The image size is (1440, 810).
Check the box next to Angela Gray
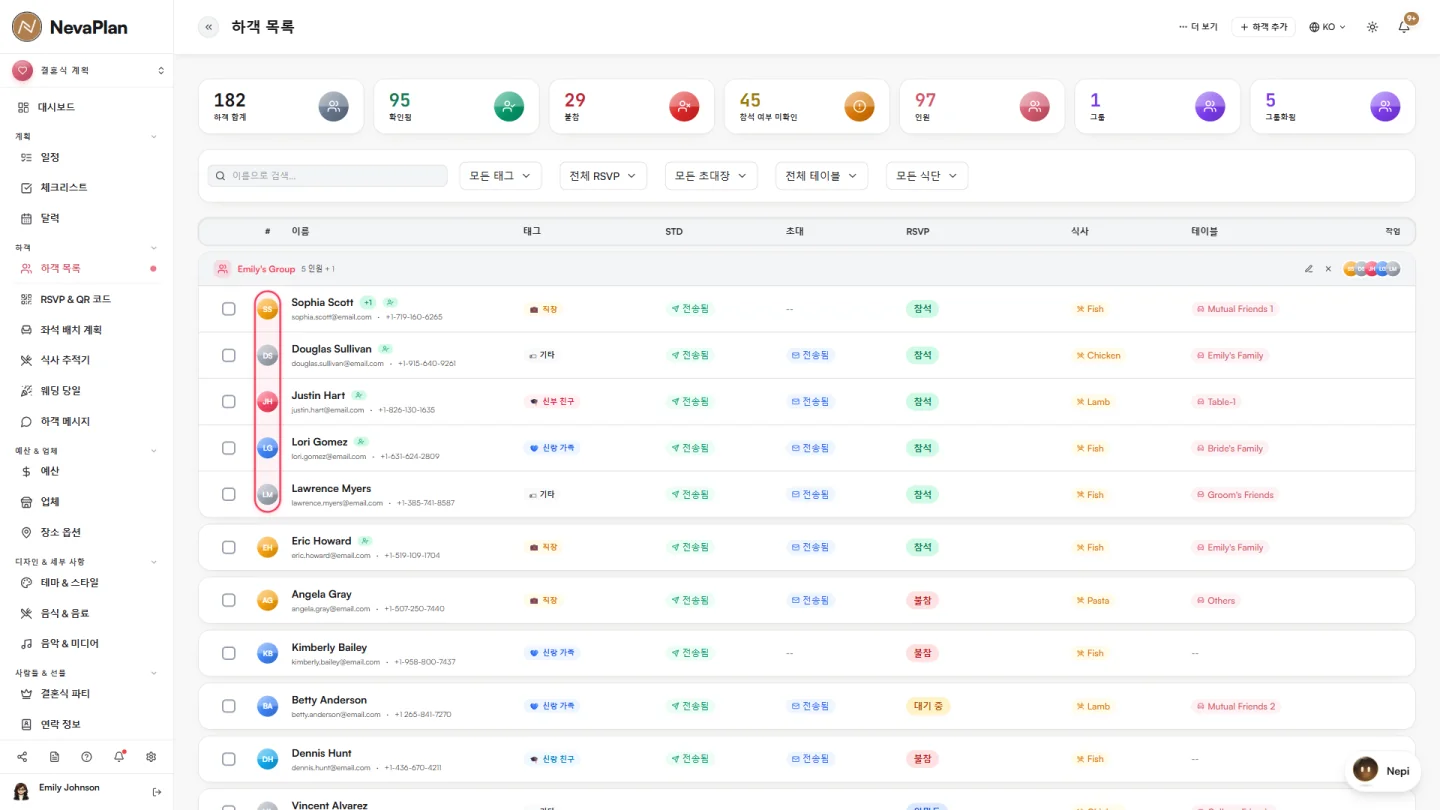pos(229,600)
